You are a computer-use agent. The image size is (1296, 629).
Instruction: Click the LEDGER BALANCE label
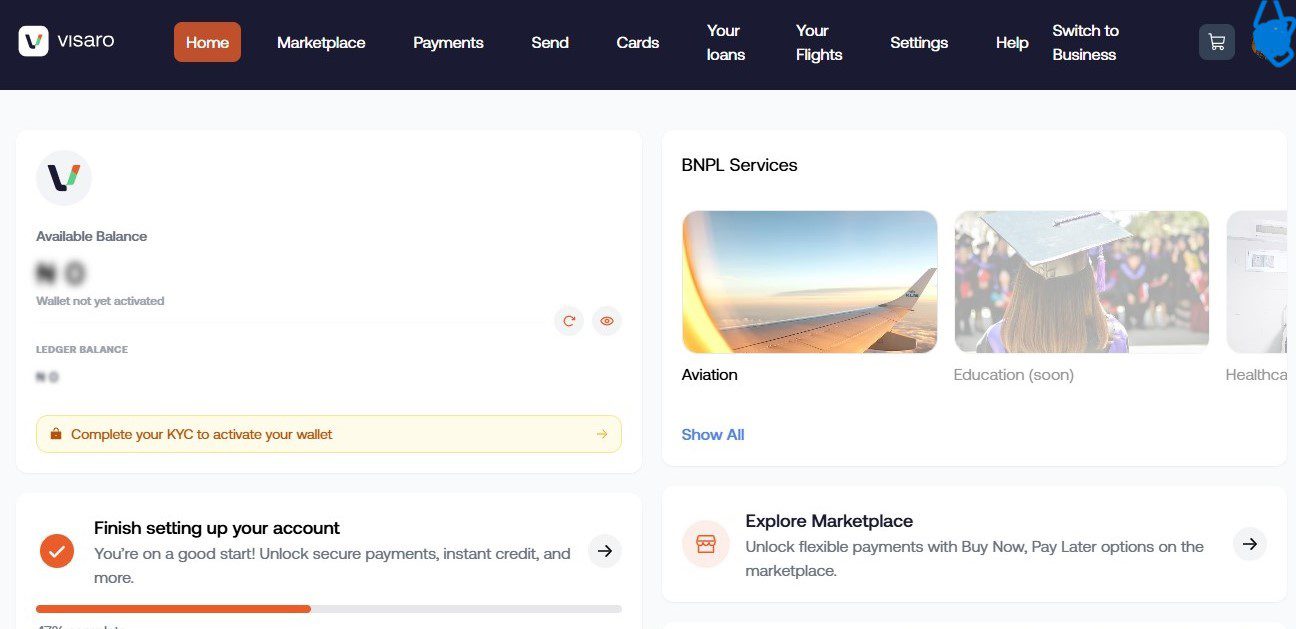click(82, 350)
